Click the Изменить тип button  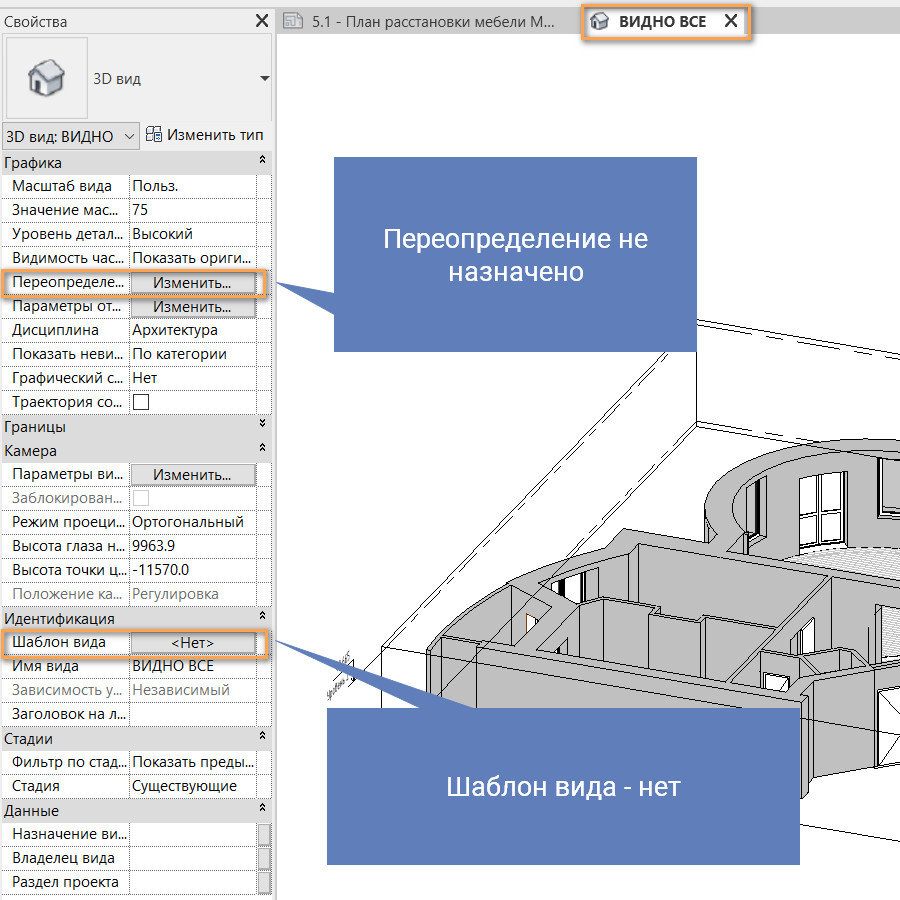pos(204,135)
